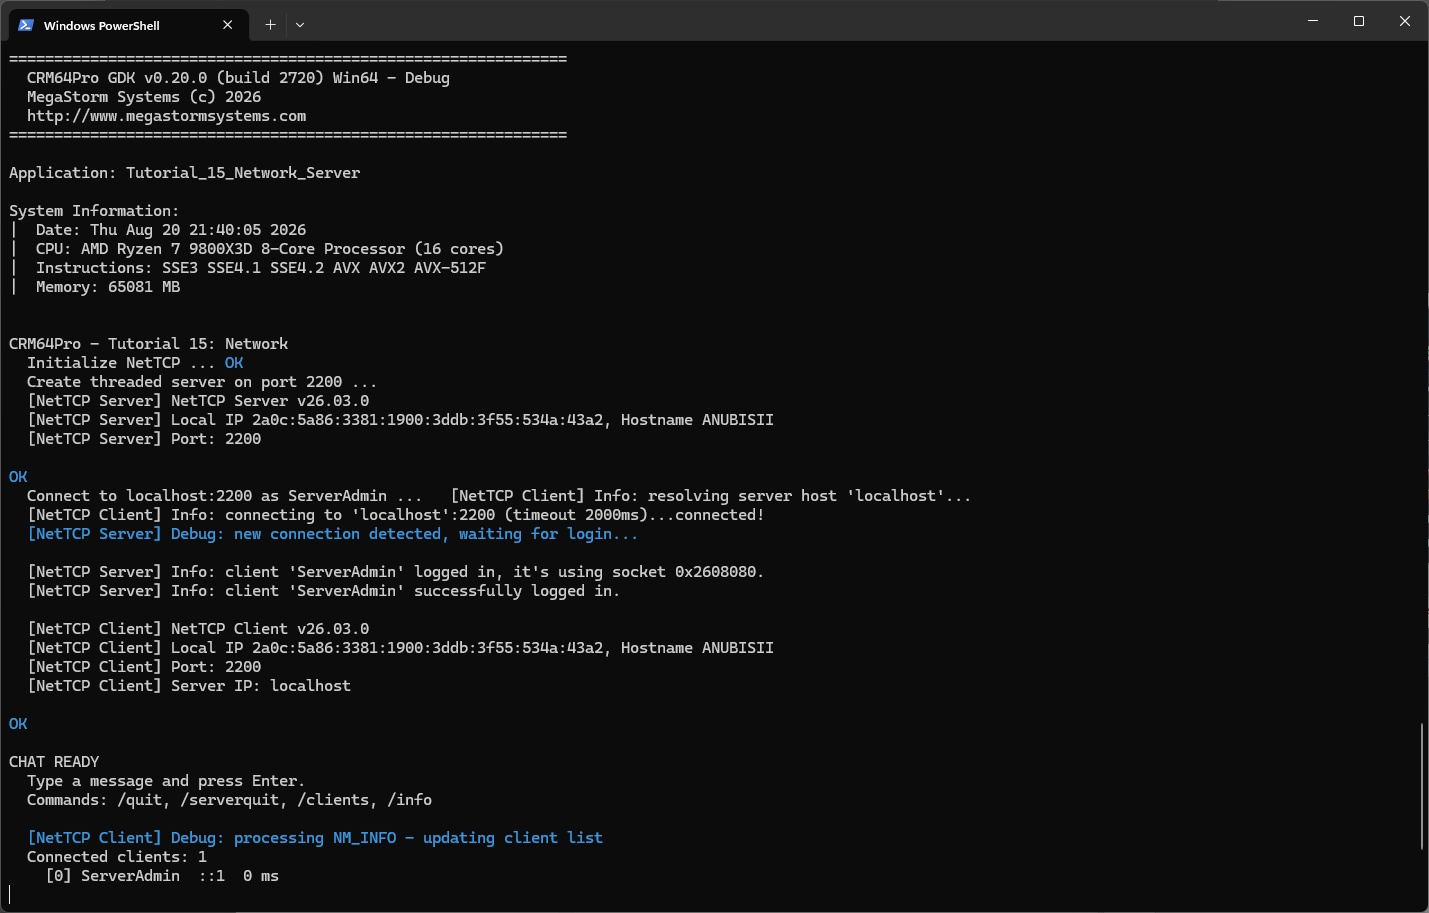Click 'Create threaded server on port 2200' line
The width and height of the screenshot is (1429, 913).
click(202, 382)
